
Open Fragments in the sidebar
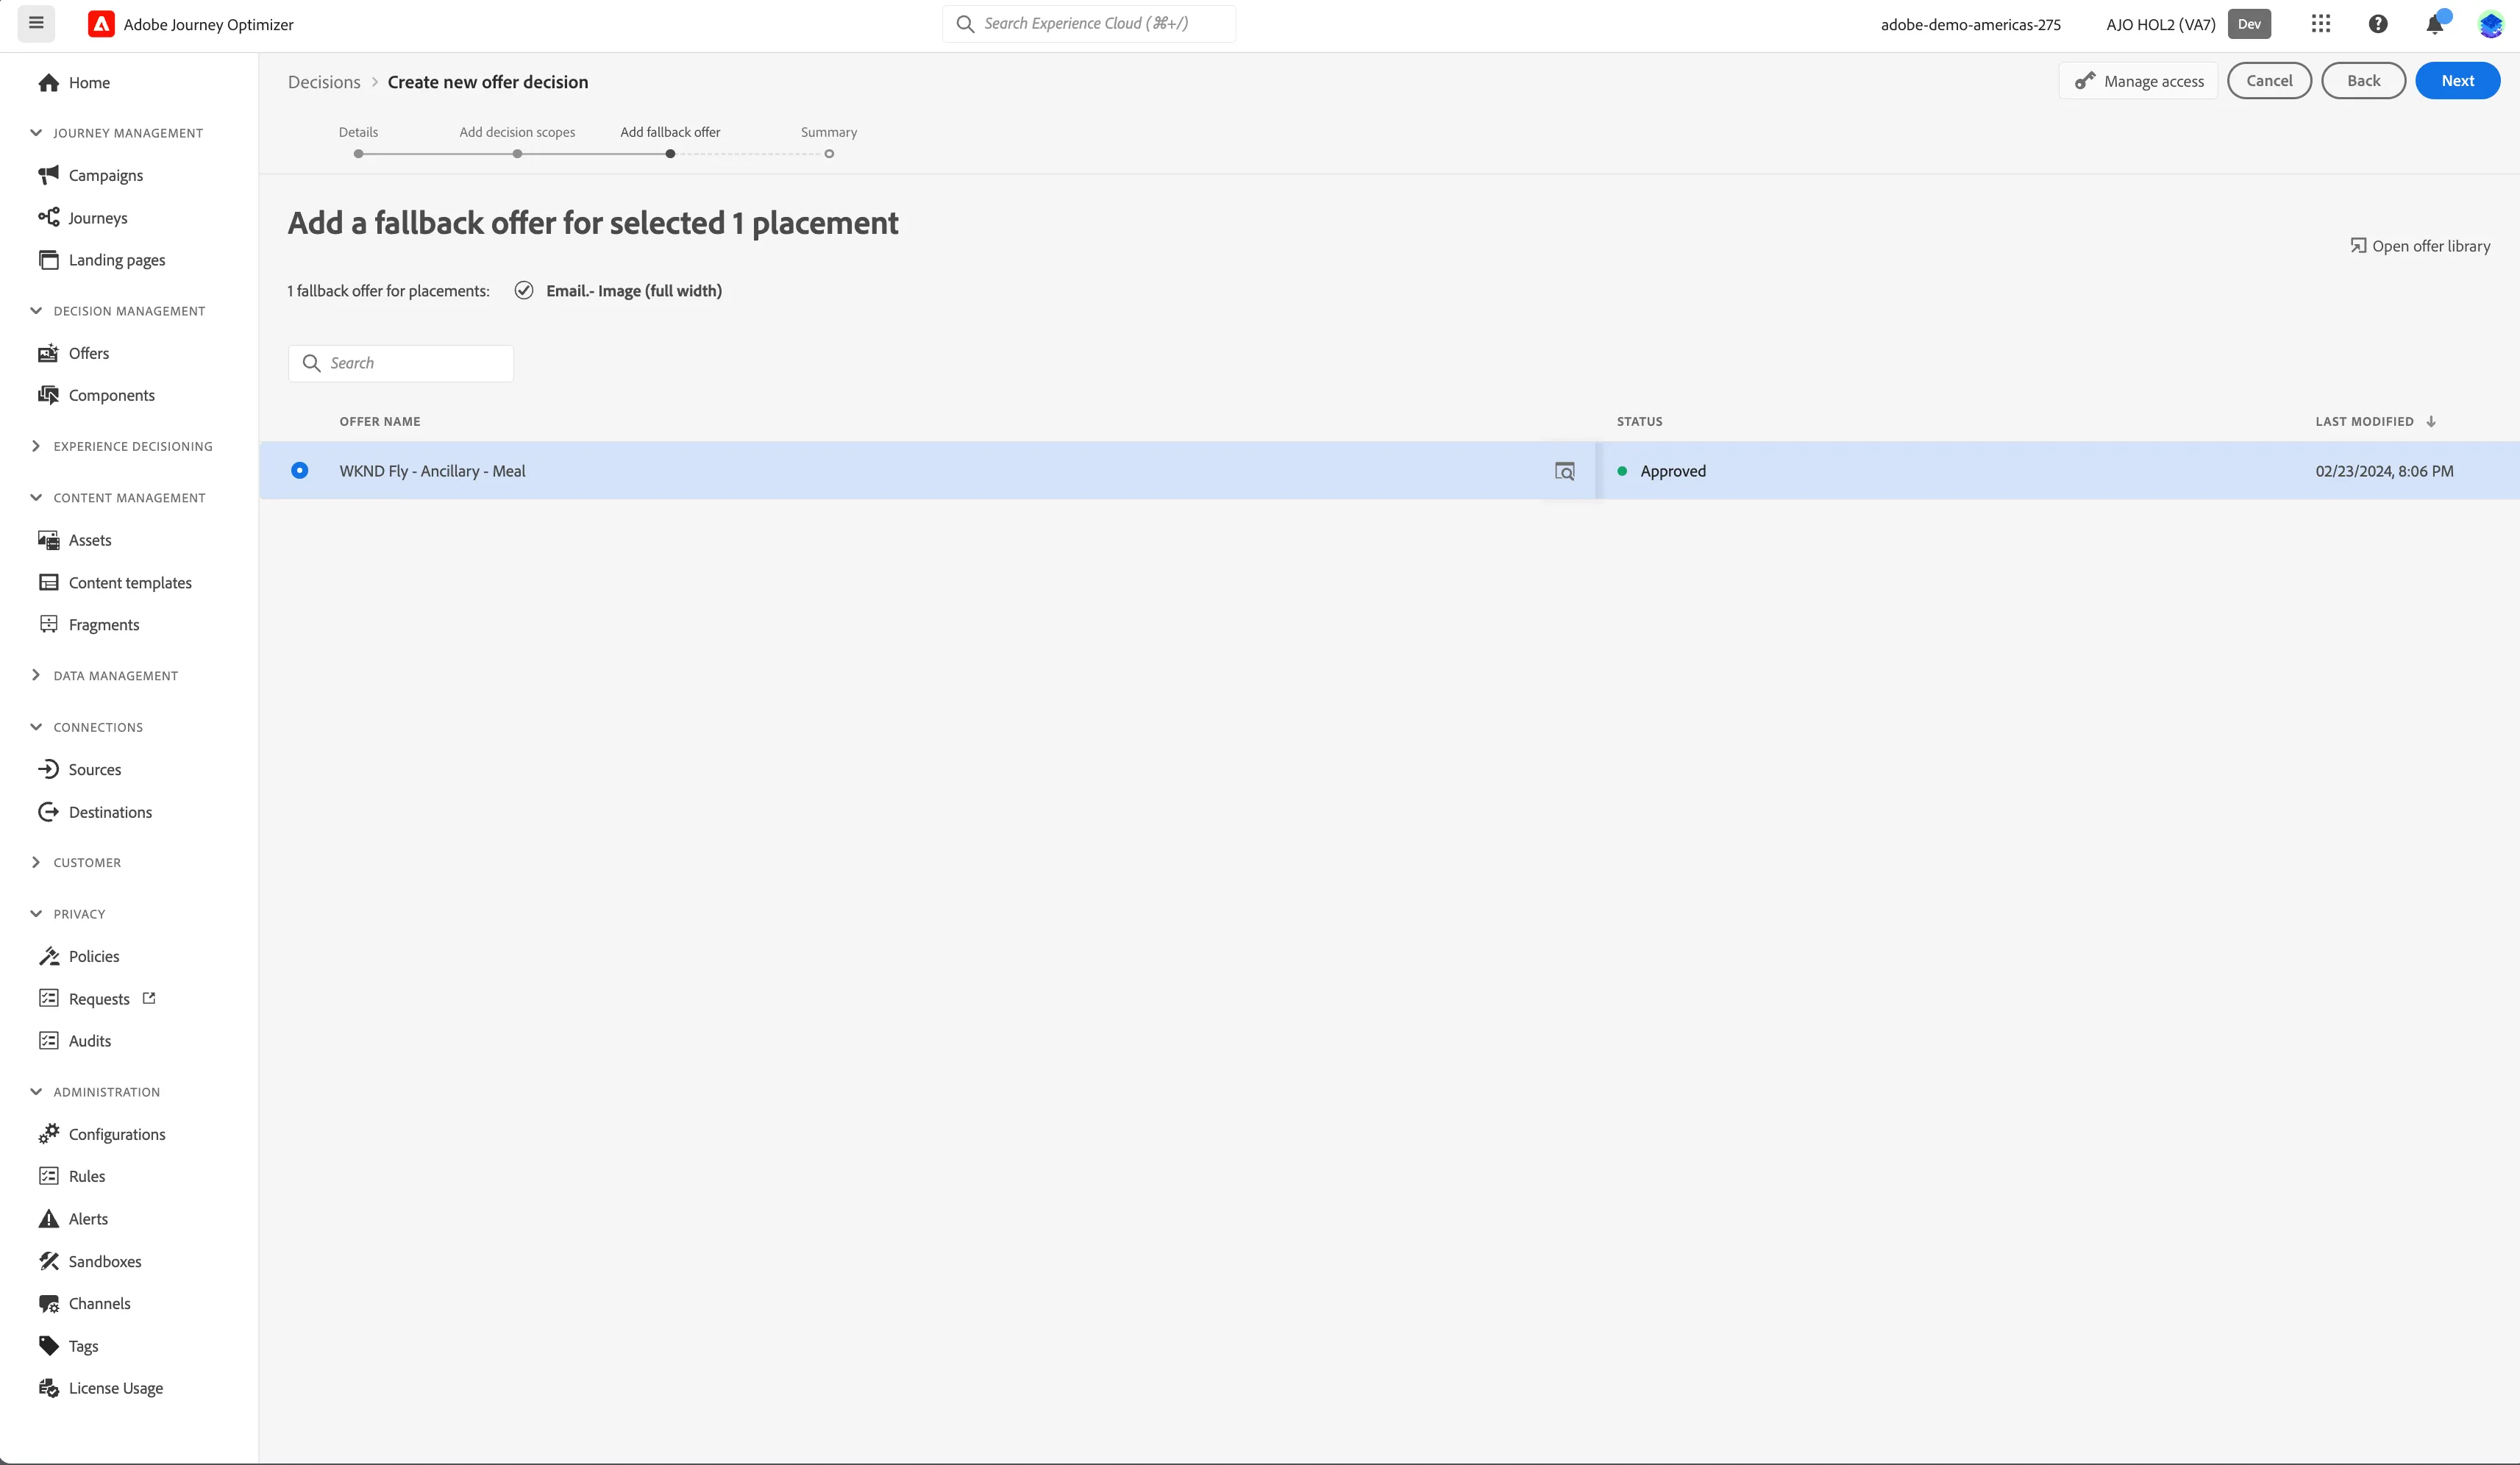pos(104,624)
